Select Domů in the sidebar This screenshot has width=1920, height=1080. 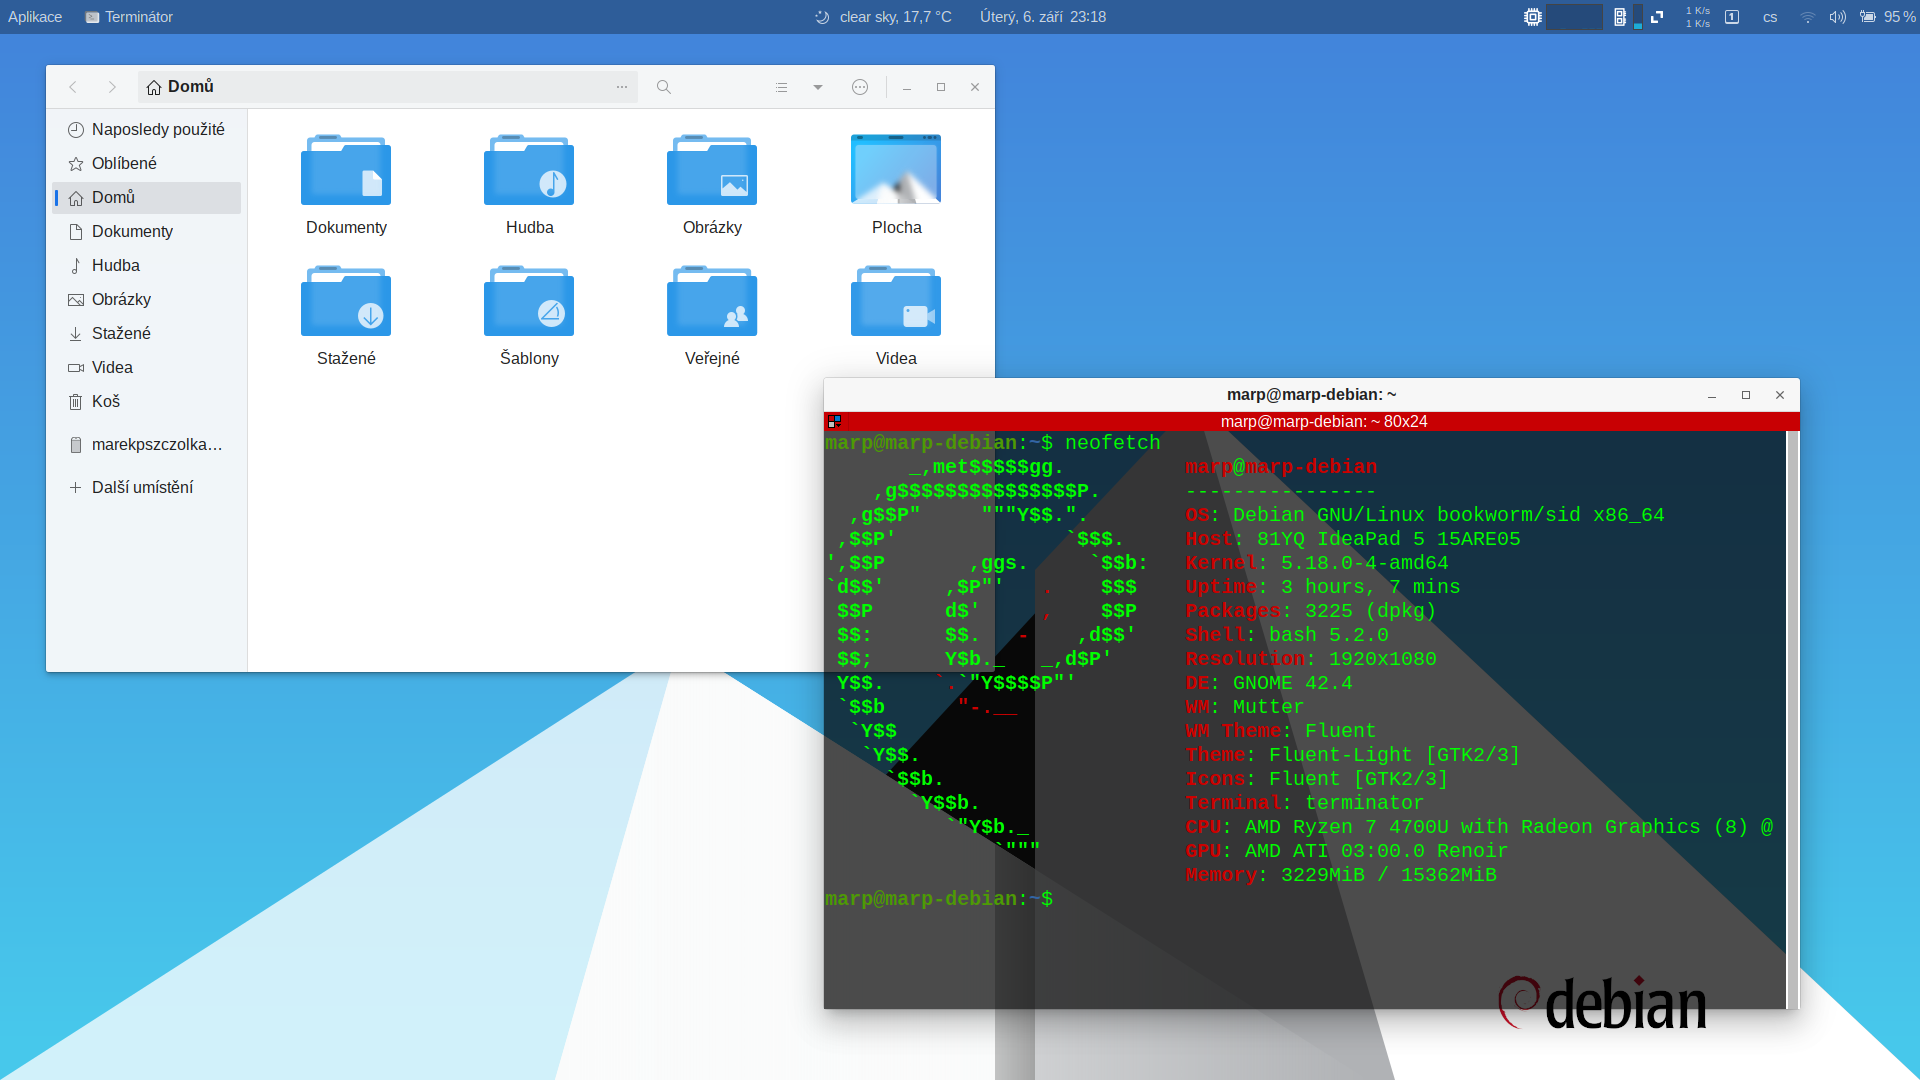point(147,197)
